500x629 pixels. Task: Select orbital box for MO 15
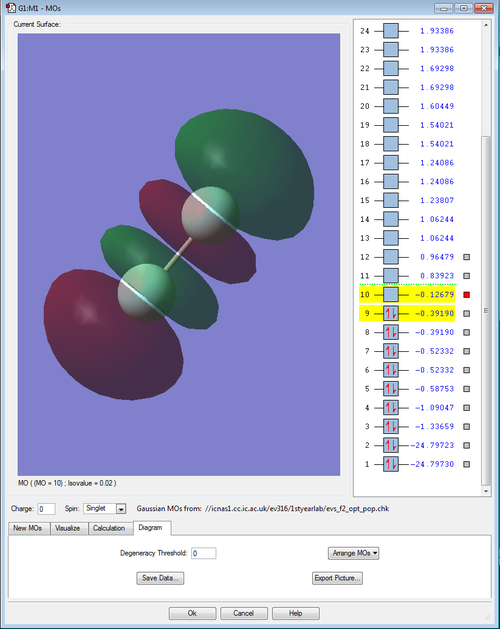(x=390, y=201)
